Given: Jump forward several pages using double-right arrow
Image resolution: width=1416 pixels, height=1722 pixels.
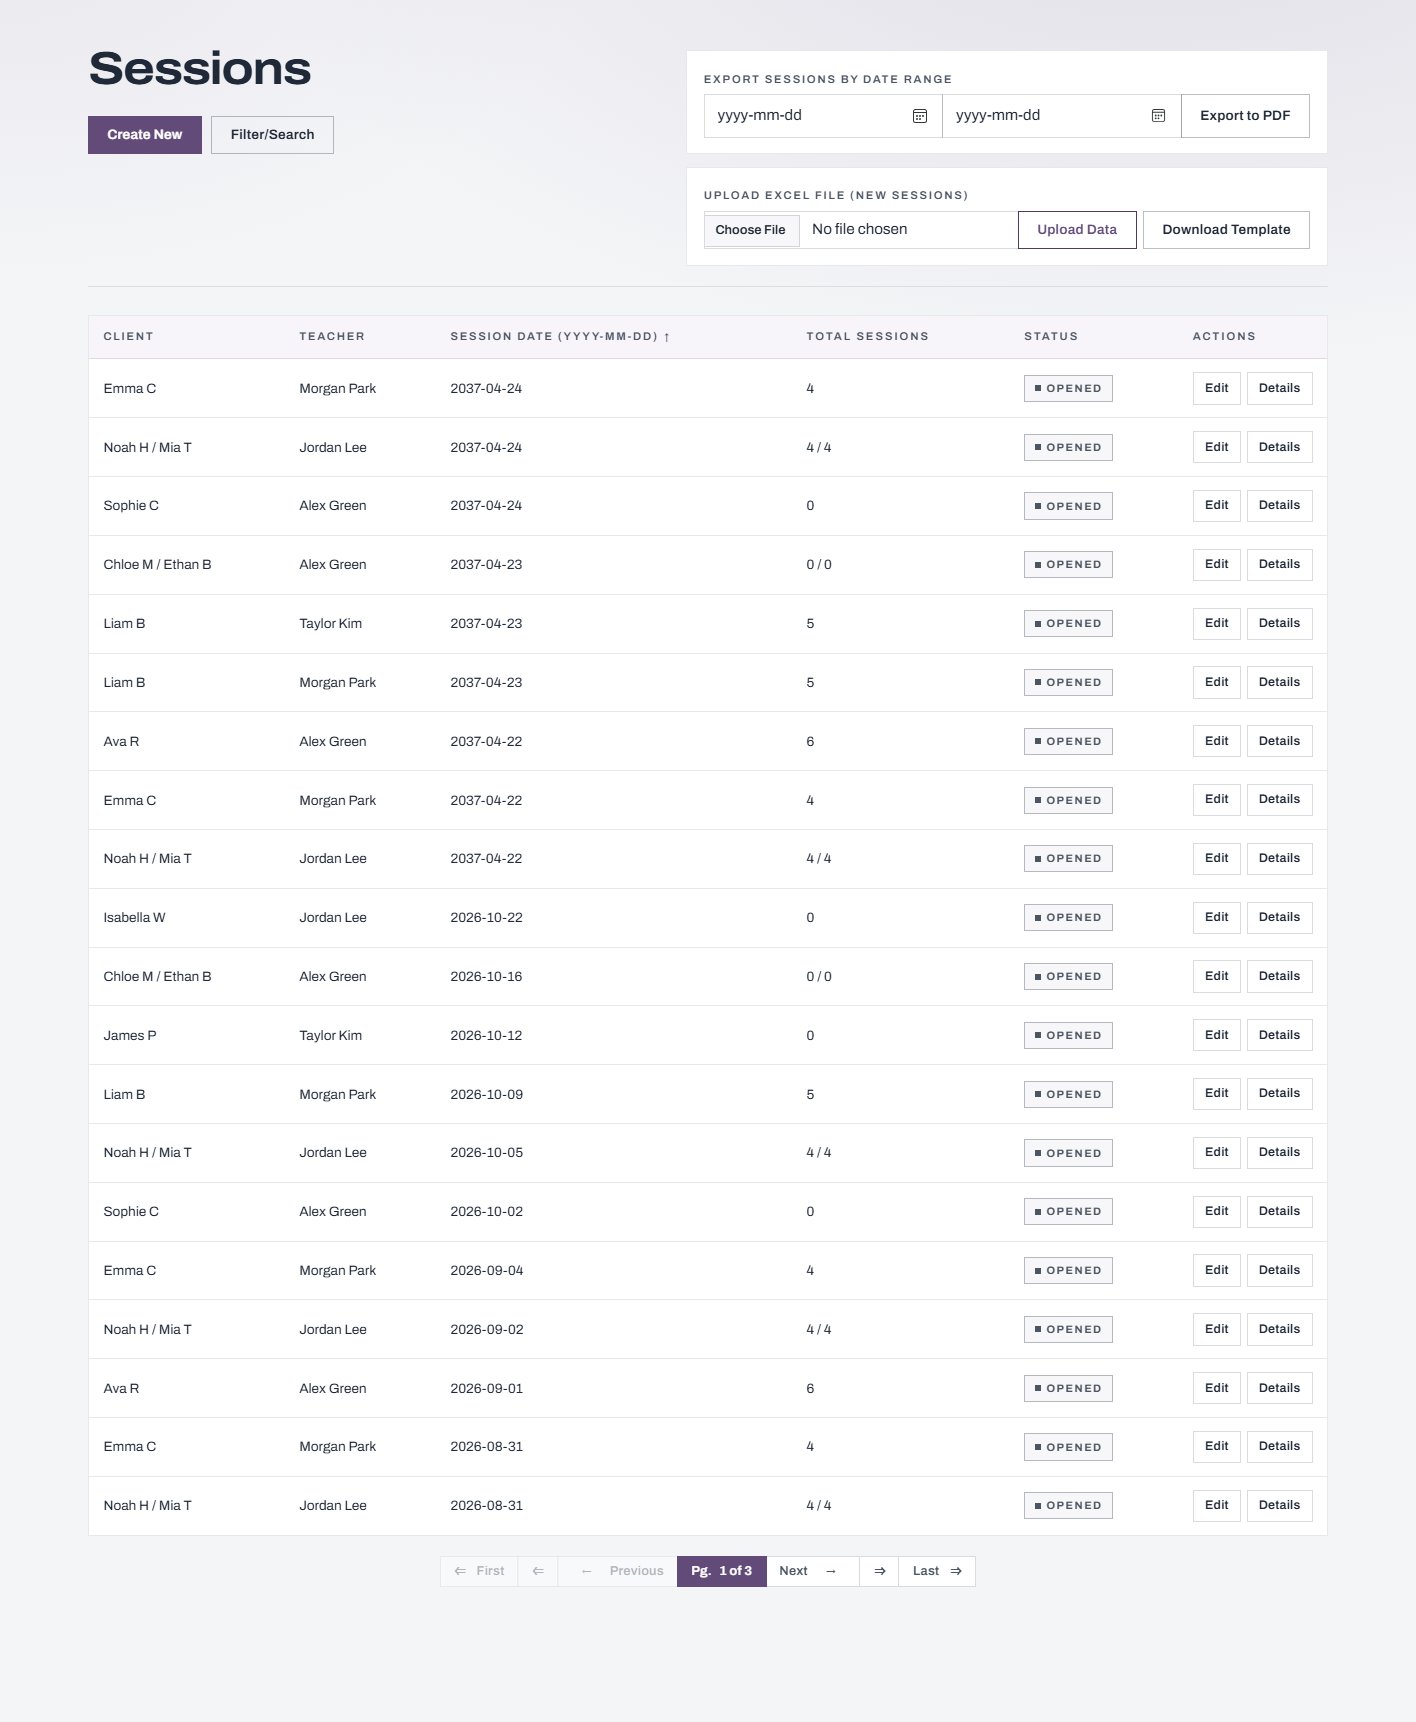Looking at the screenshot, I should pos(879,1571).
